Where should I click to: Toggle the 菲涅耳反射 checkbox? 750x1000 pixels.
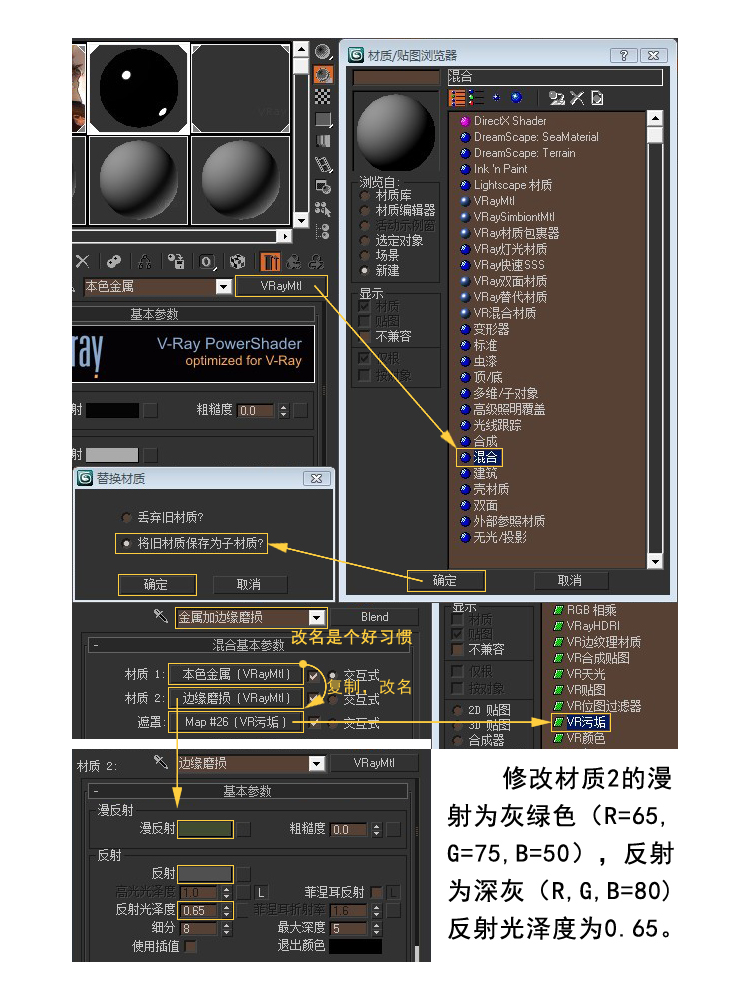pyautogui.click(x=376, y=892)
